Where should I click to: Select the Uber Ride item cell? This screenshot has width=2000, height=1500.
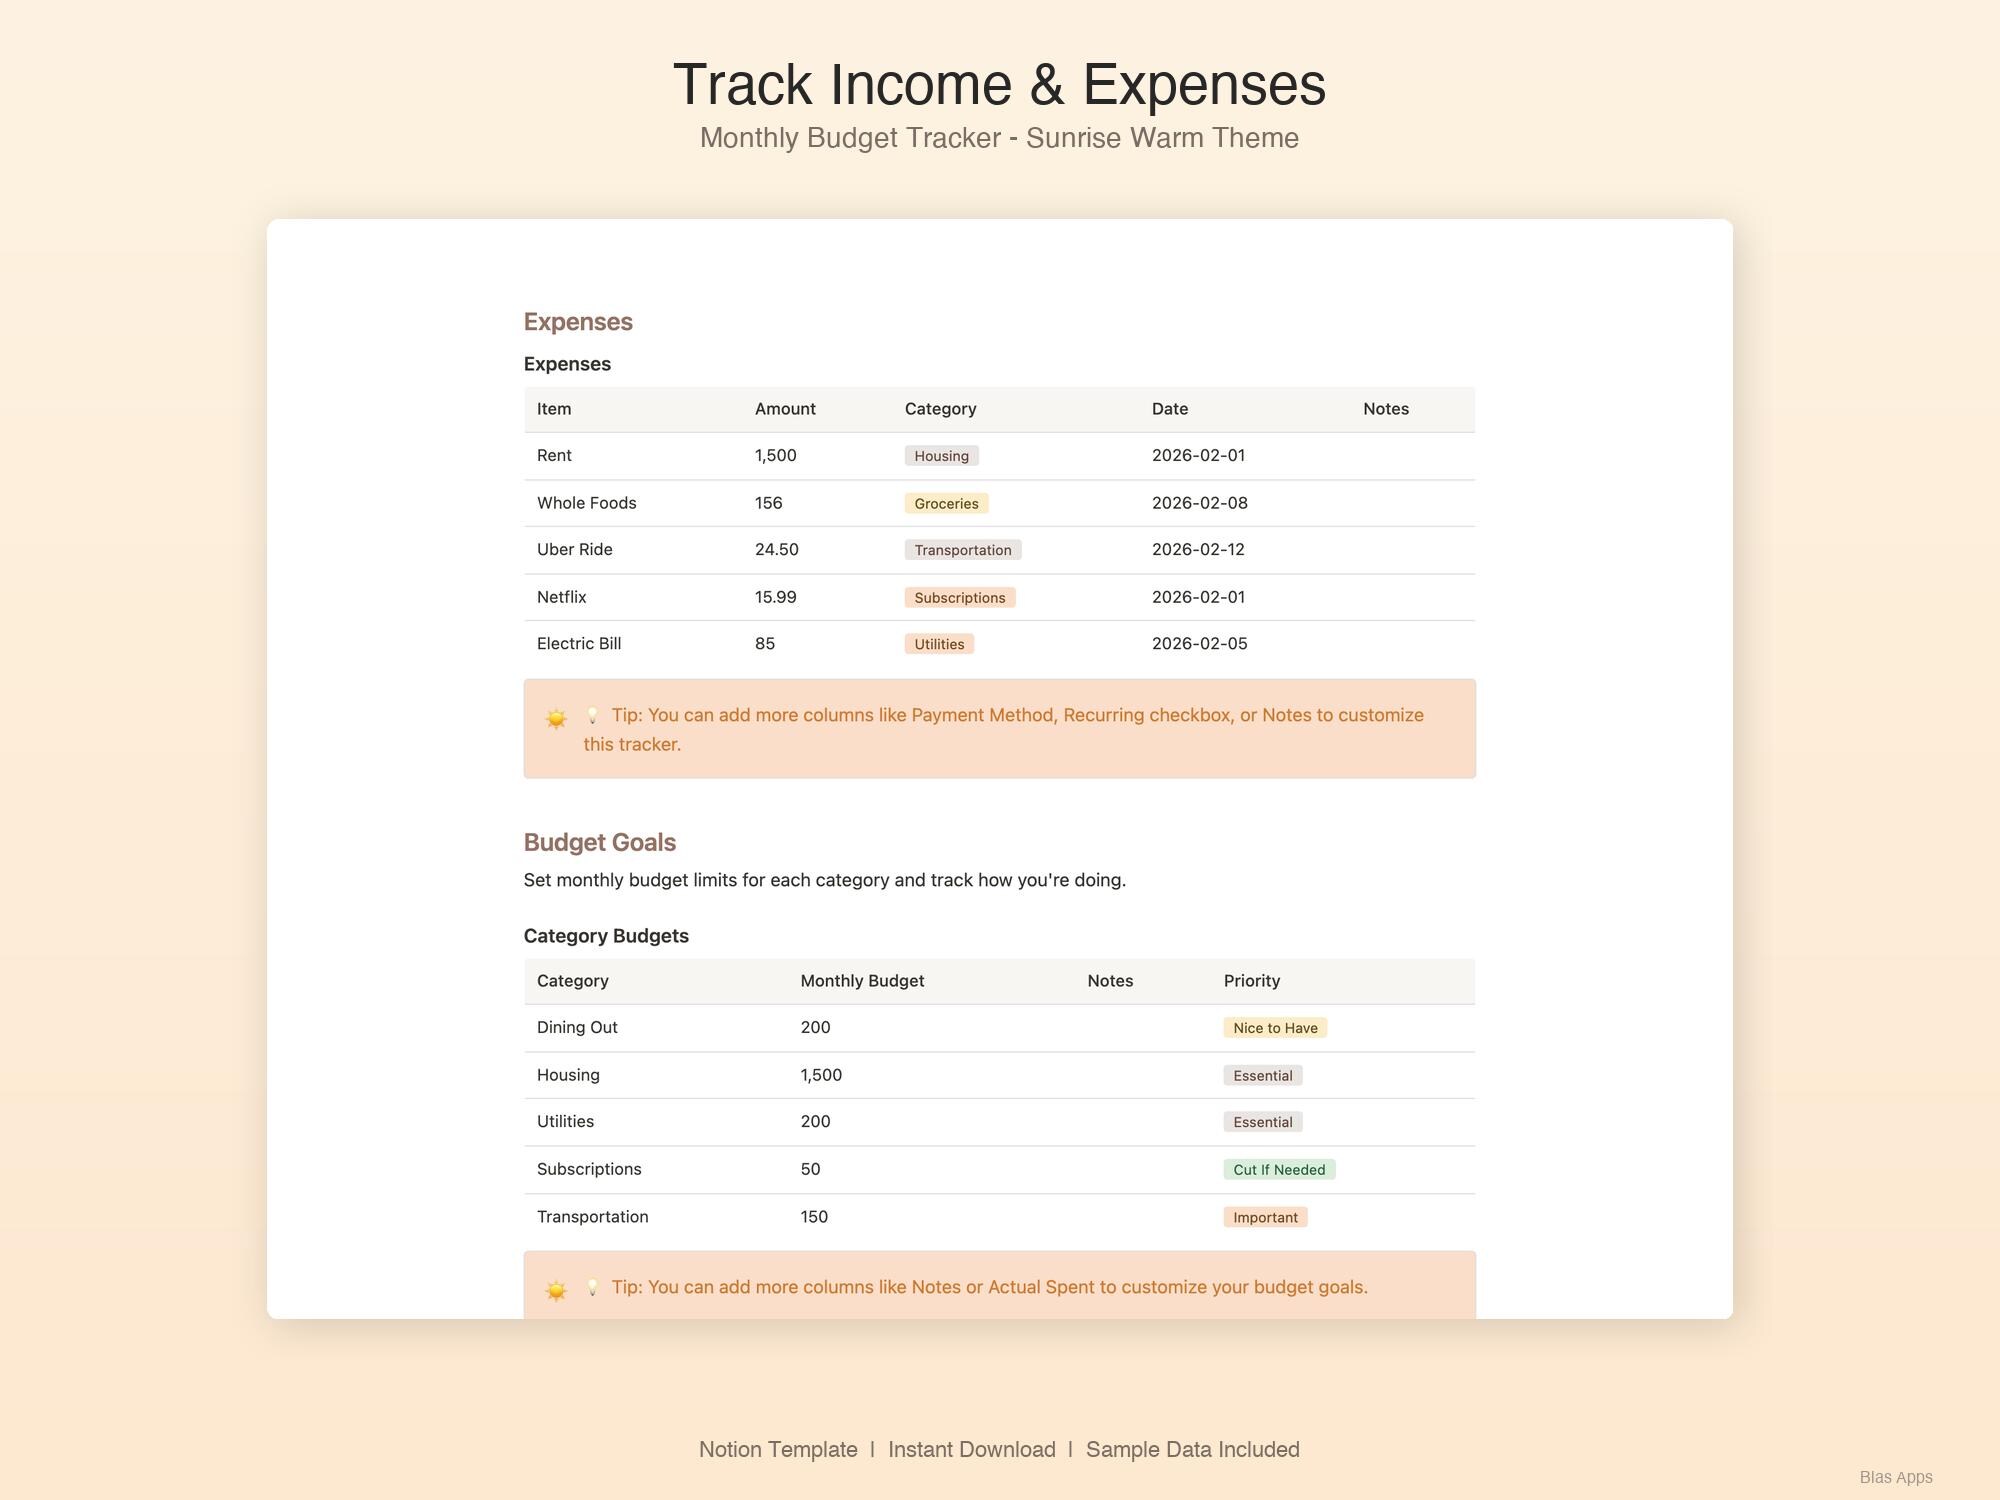click(574, 550)
